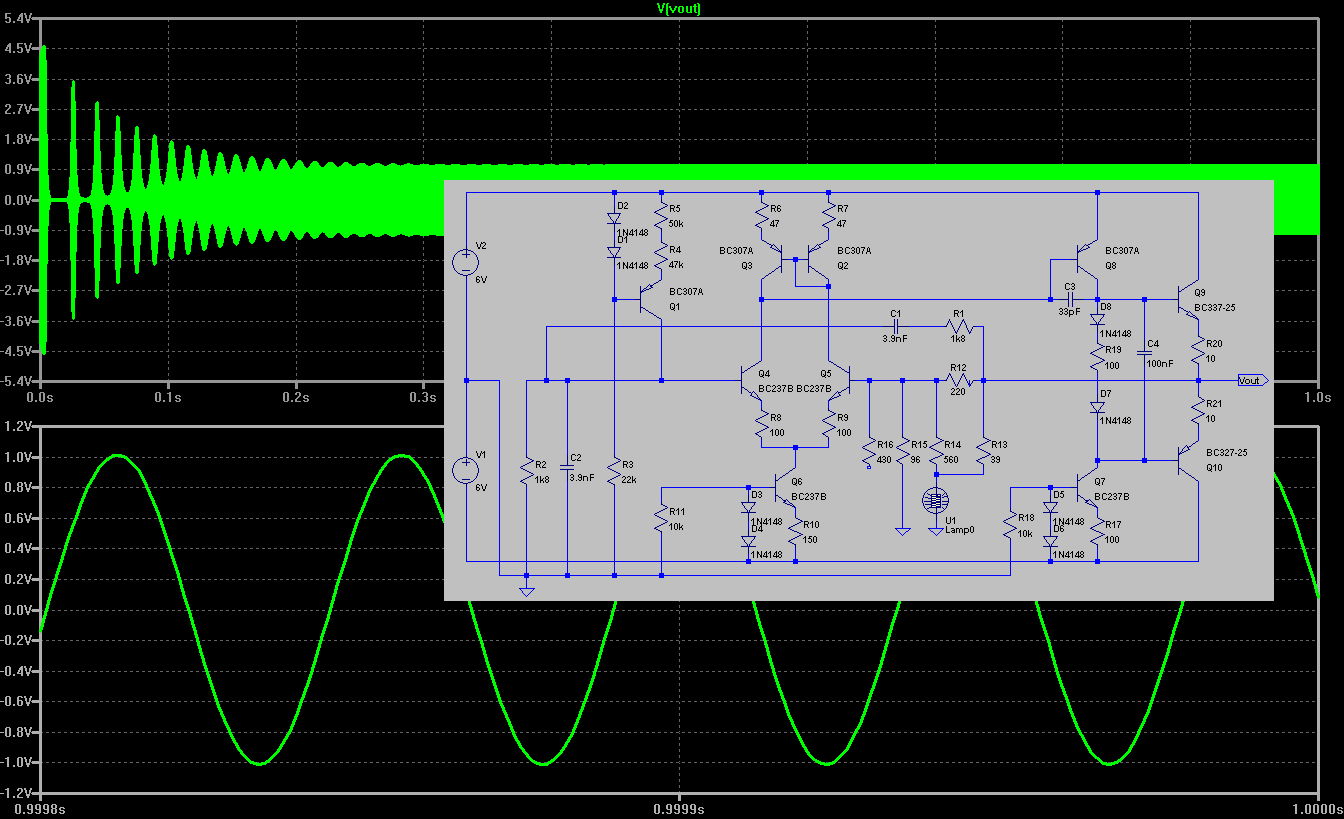Image resolution: width=1344 pixels, height=819 pixels.
Task: Select output transistor Q10 symbol
Action: (1187, 461)
